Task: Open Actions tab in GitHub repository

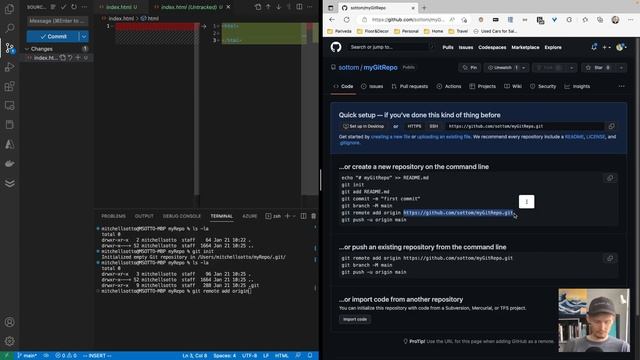Action: pyautogui.click(x=449, y=87)
